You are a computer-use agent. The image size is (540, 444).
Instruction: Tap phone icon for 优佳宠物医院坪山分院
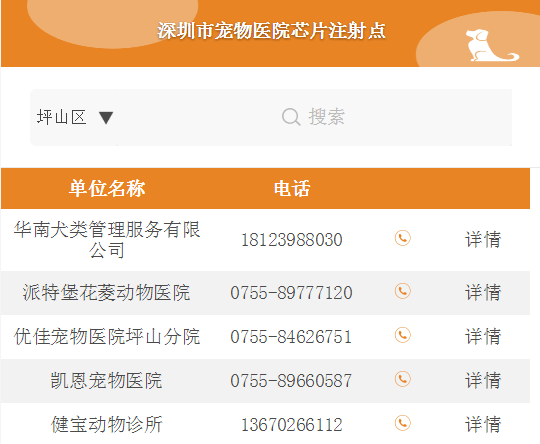[403, 335]
